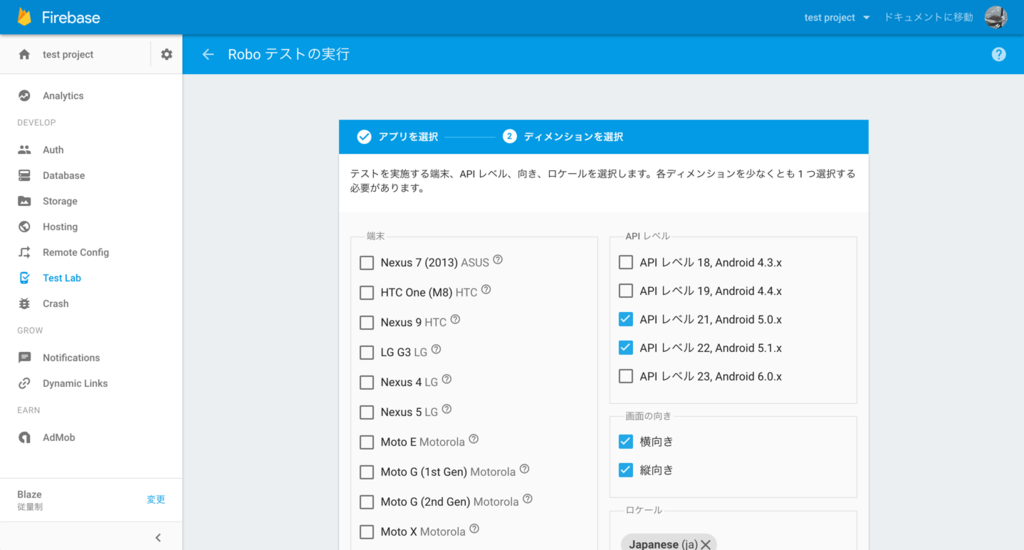The width and height of the screenshot is (1024, 550).
Task: Click the Storage folder icon
Action: click(24, 201)
